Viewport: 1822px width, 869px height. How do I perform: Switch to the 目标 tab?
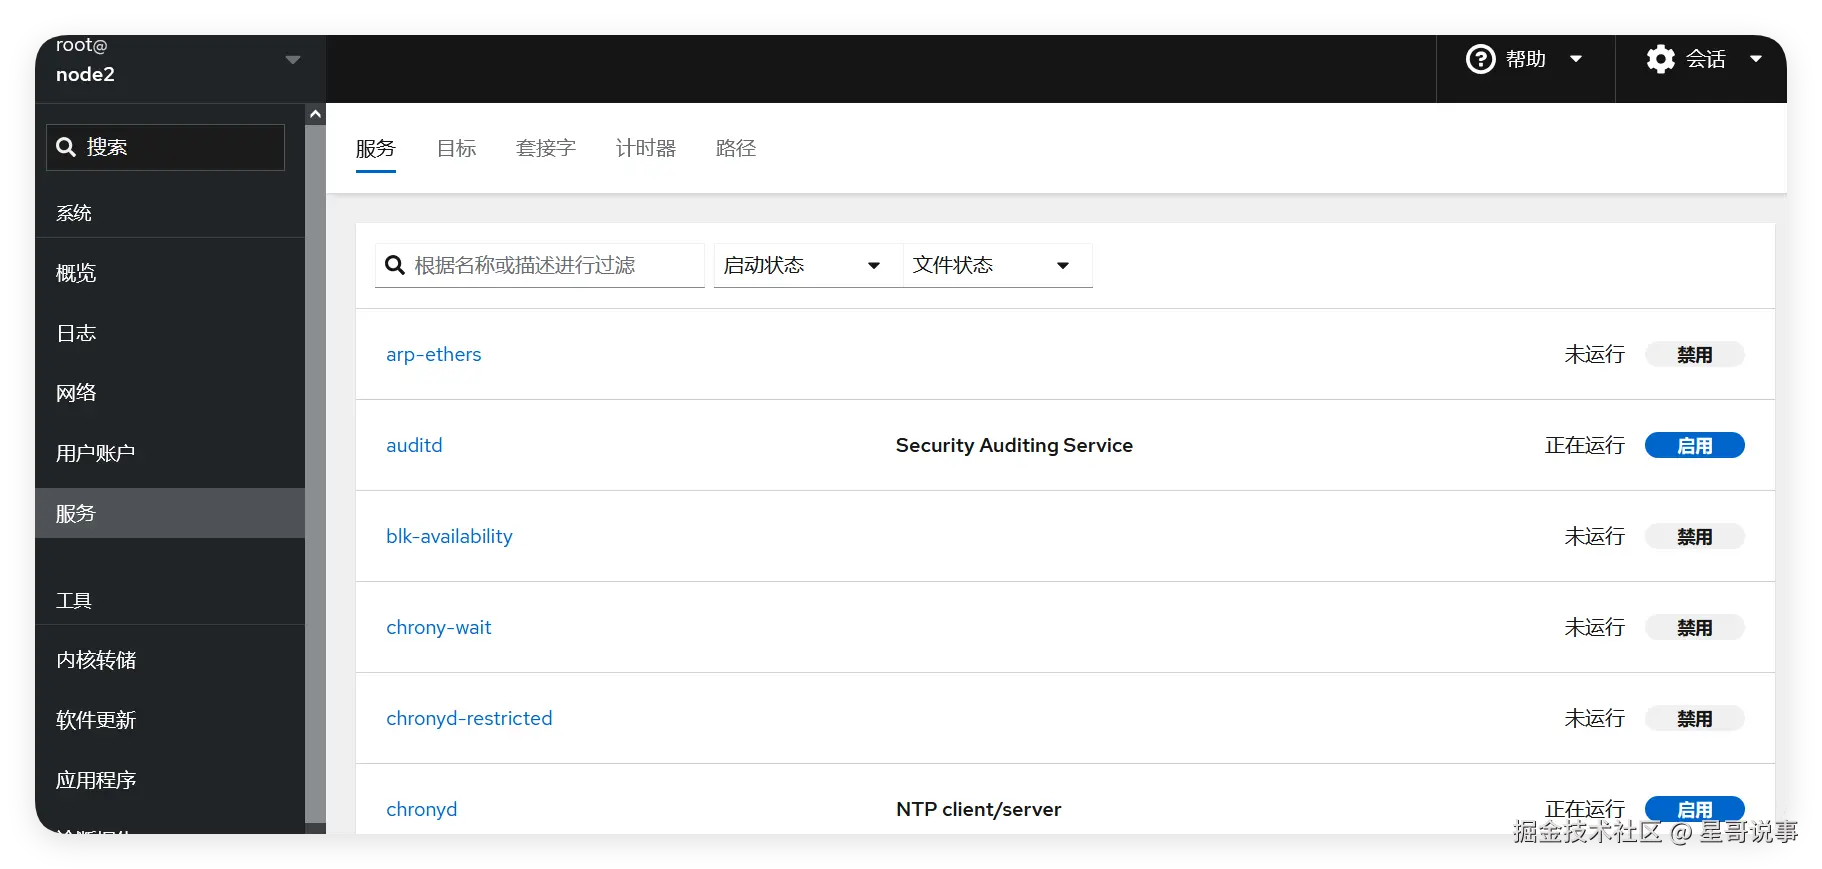456,148
